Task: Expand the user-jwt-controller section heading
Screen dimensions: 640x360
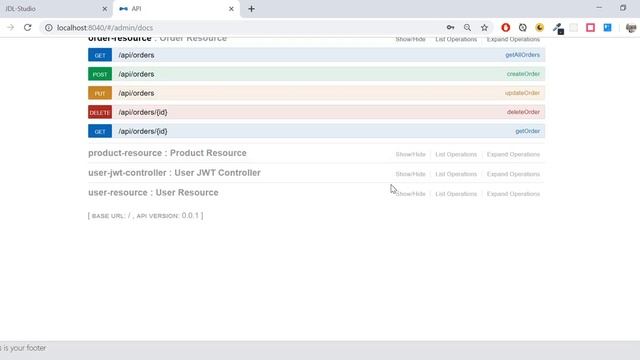Action: coord(174,173)
